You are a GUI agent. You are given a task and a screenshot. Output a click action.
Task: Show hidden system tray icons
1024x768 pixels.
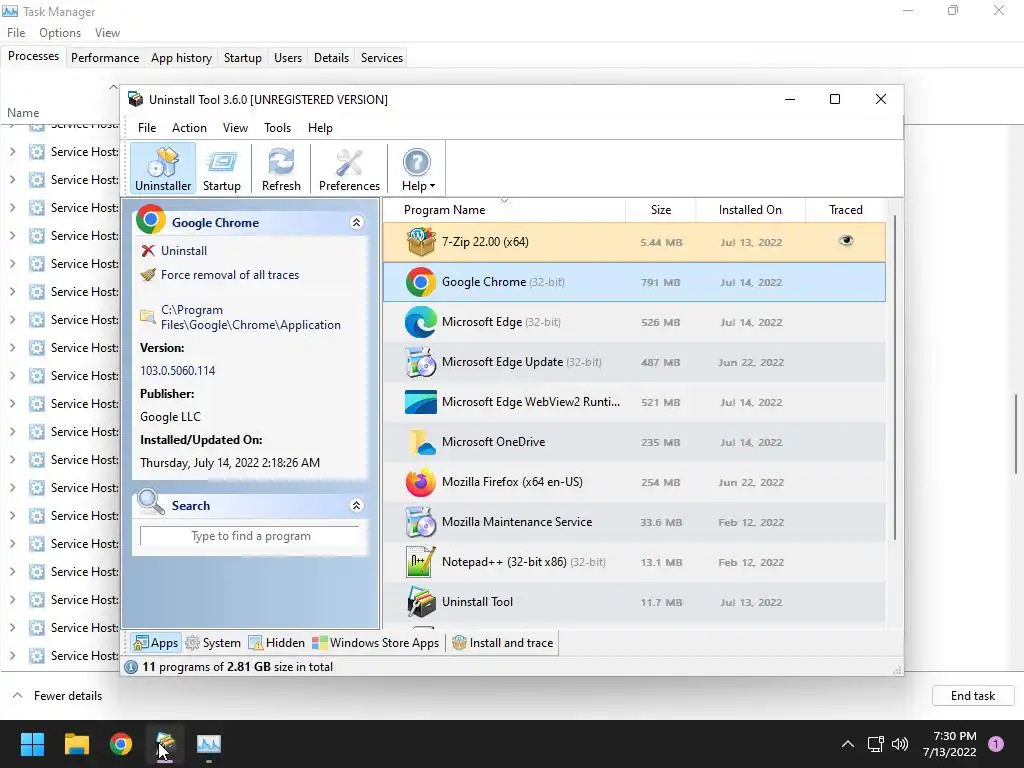pyautogui.click(x=847, y=744)
